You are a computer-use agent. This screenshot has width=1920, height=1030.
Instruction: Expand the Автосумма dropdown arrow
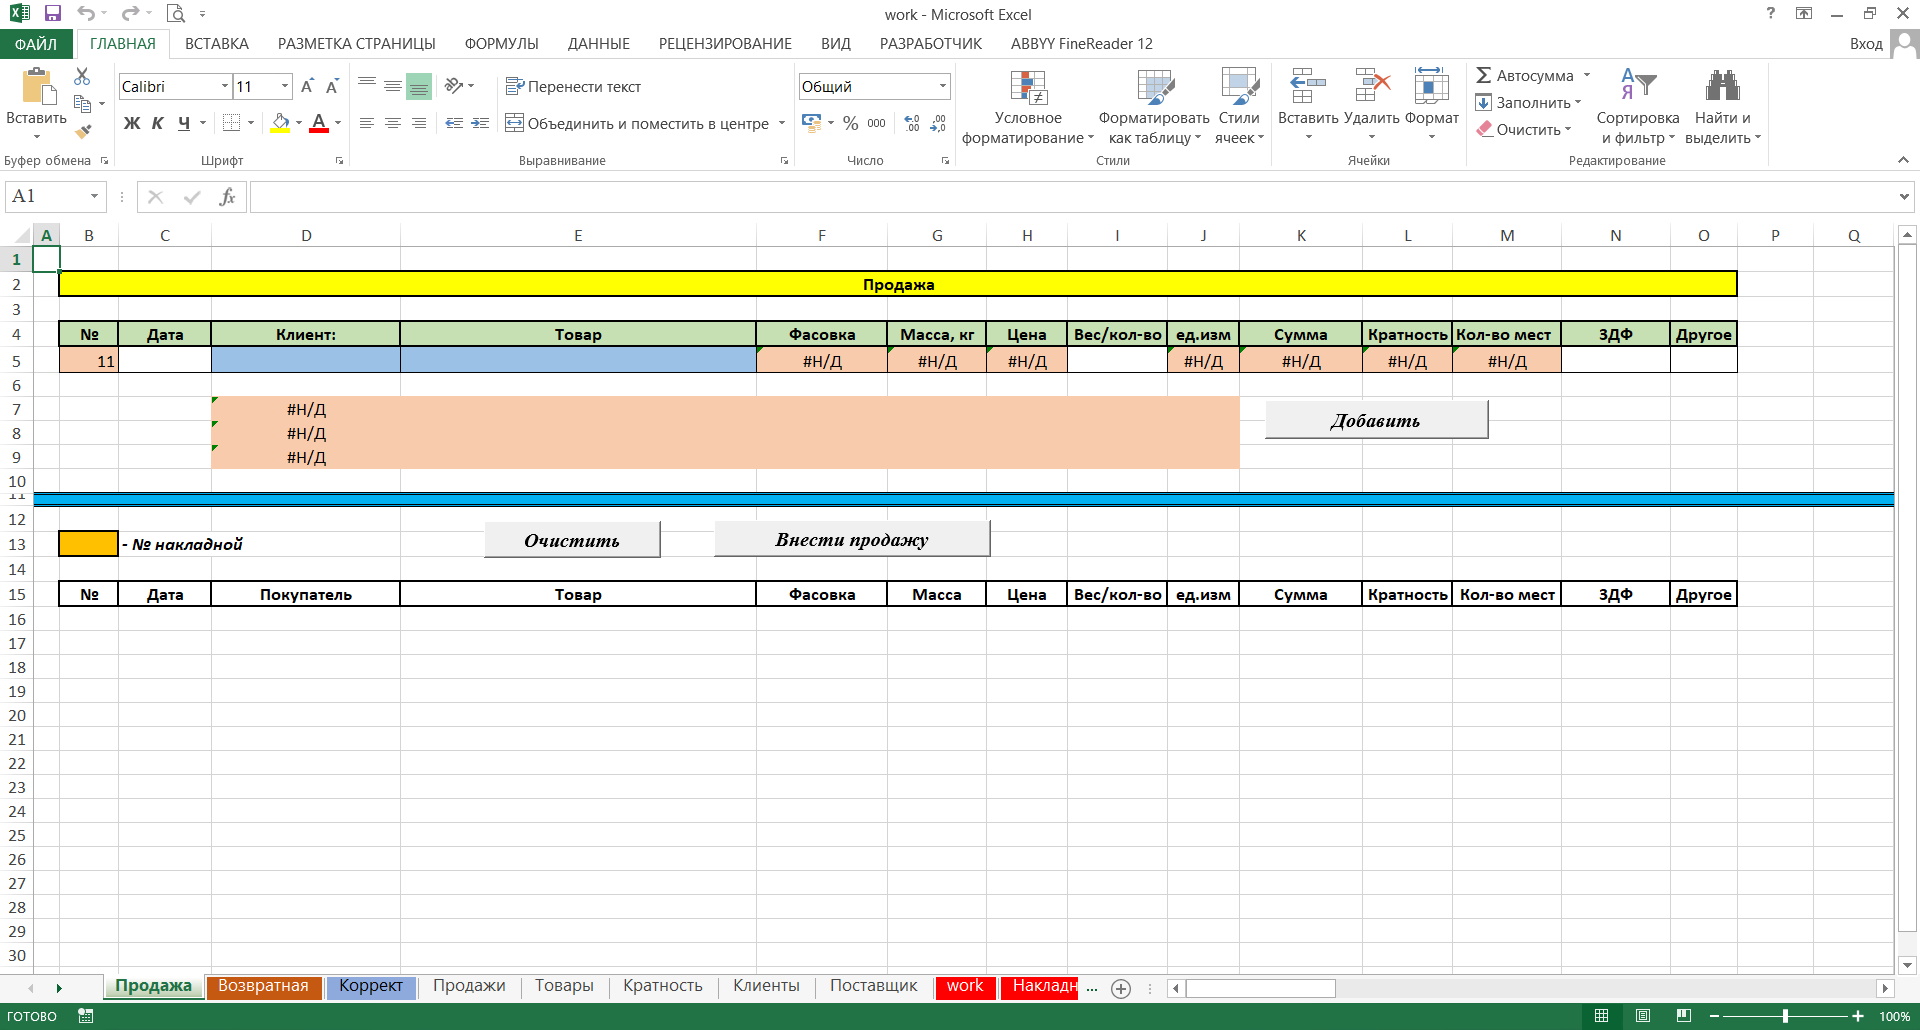click(1587, 76)
